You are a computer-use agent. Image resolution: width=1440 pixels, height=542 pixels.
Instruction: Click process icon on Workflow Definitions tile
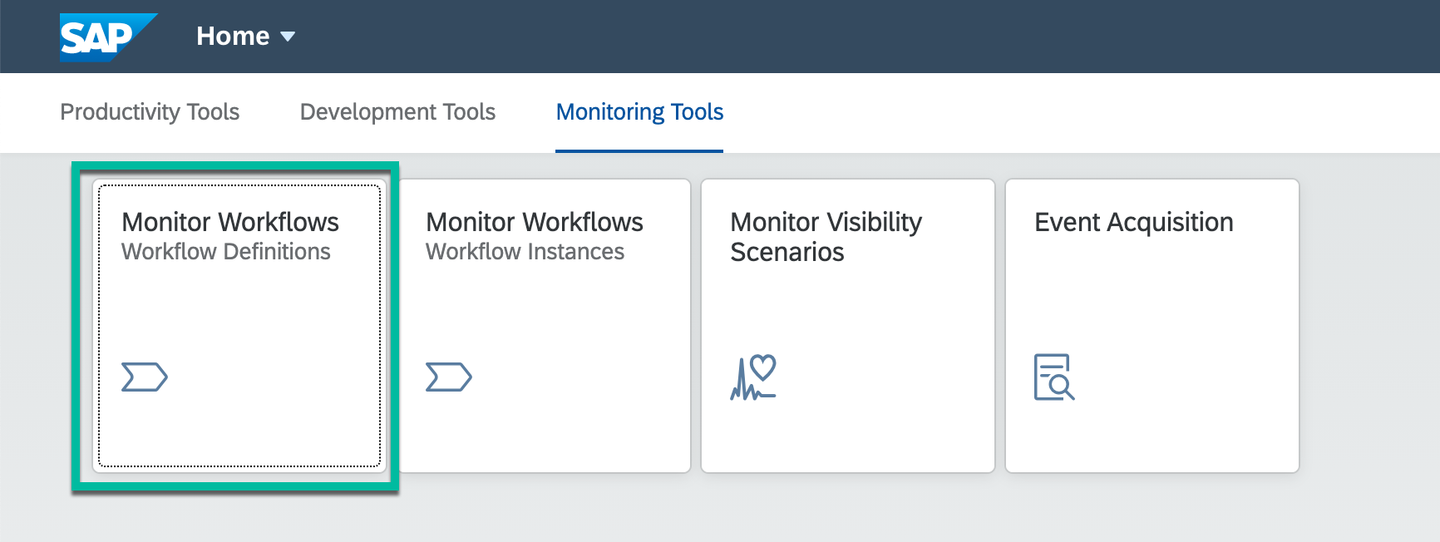pos(144,377)
